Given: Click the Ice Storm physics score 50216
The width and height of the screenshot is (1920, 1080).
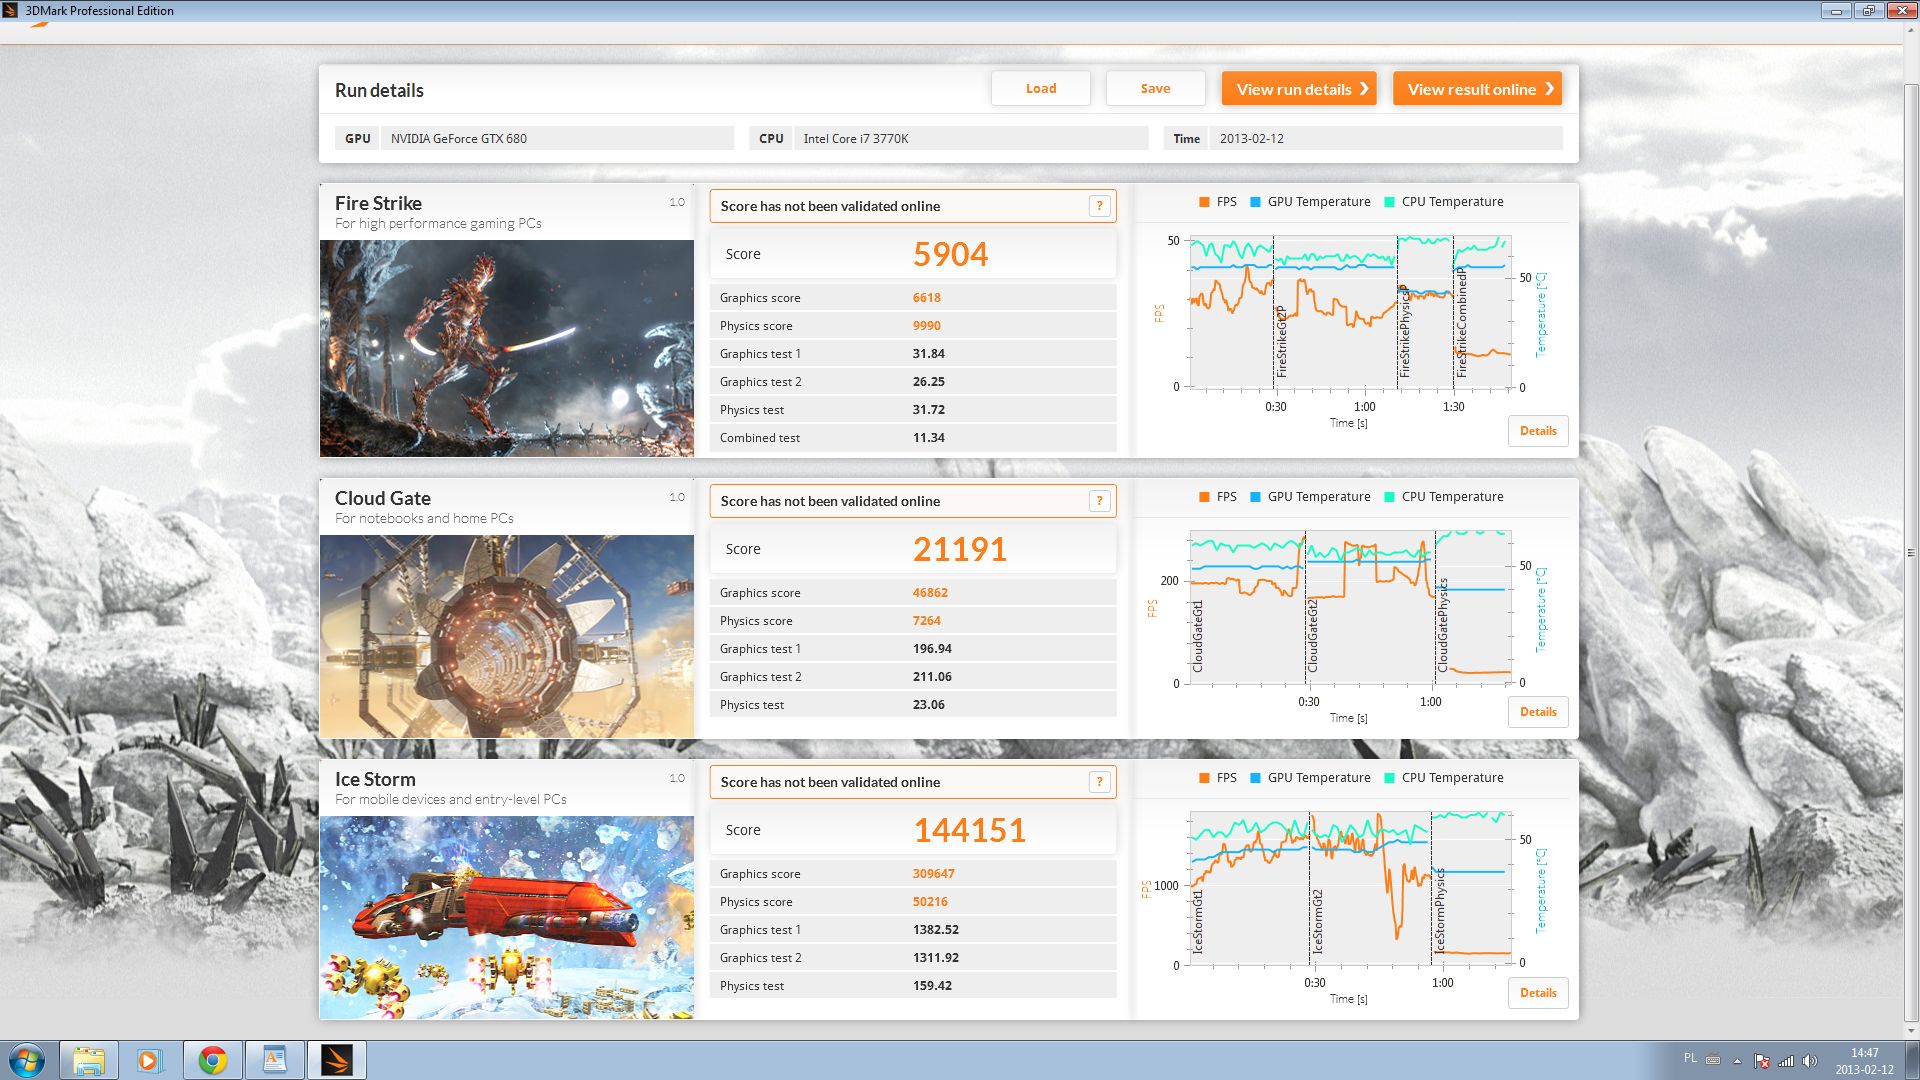Looking at the screenshot, I should click(x=930, y=901).
